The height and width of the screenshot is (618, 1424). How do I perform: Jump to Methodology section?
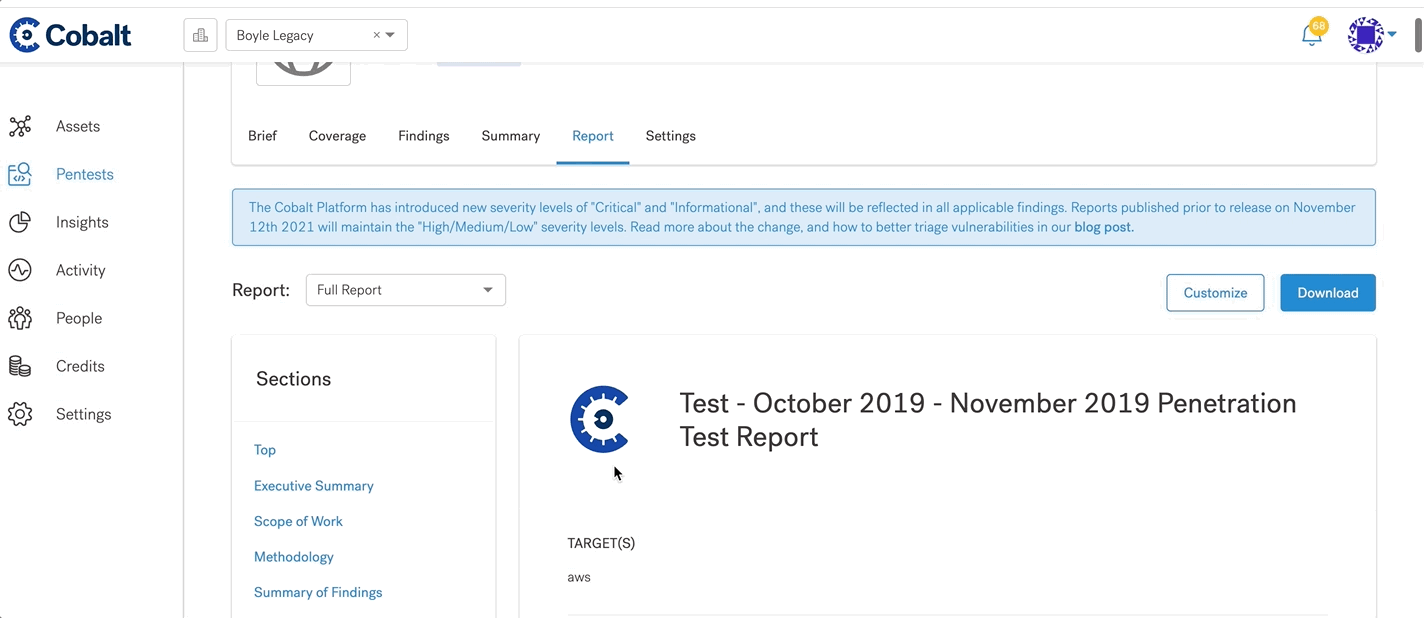294,557
